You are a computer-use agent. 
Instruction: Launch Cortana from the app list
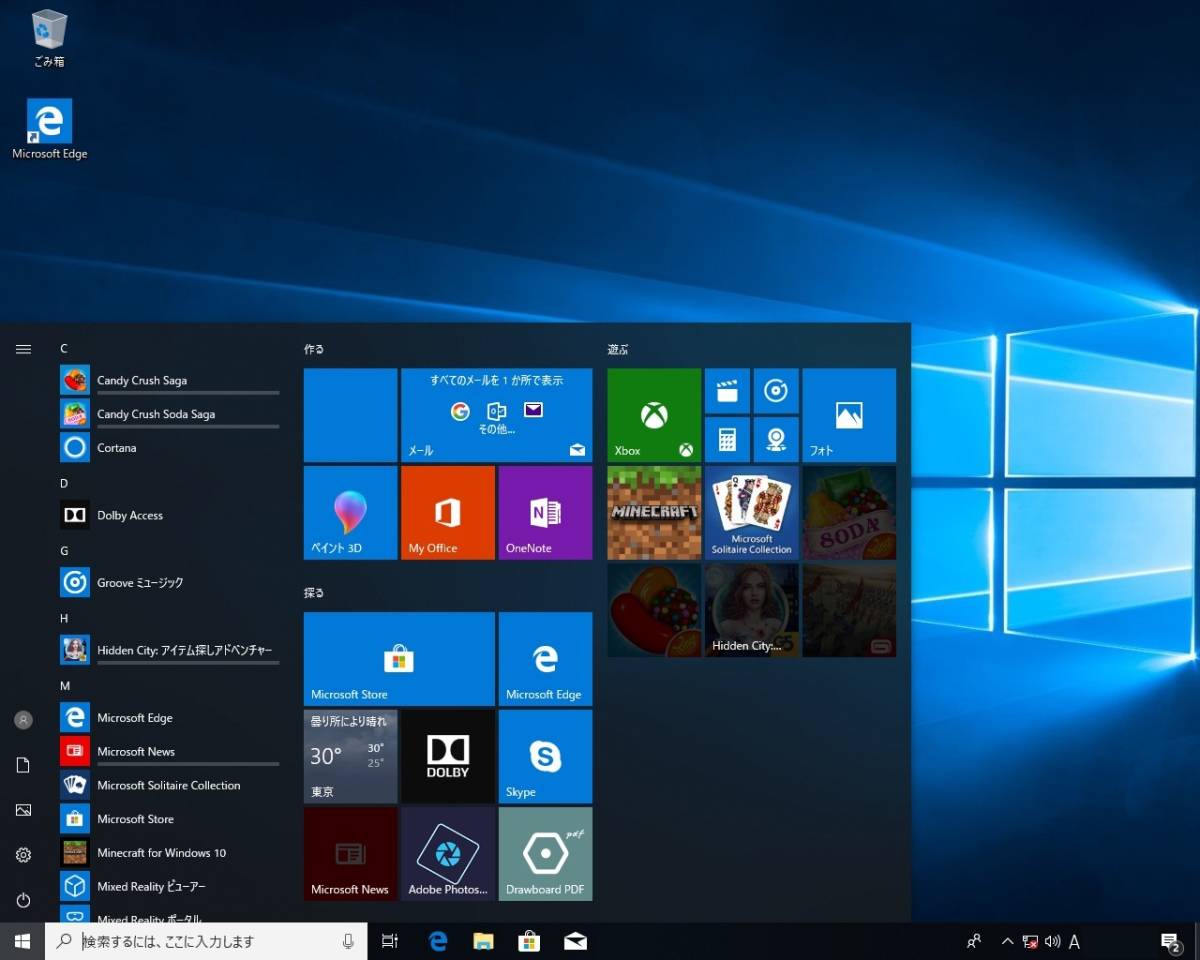pos(170,448)
